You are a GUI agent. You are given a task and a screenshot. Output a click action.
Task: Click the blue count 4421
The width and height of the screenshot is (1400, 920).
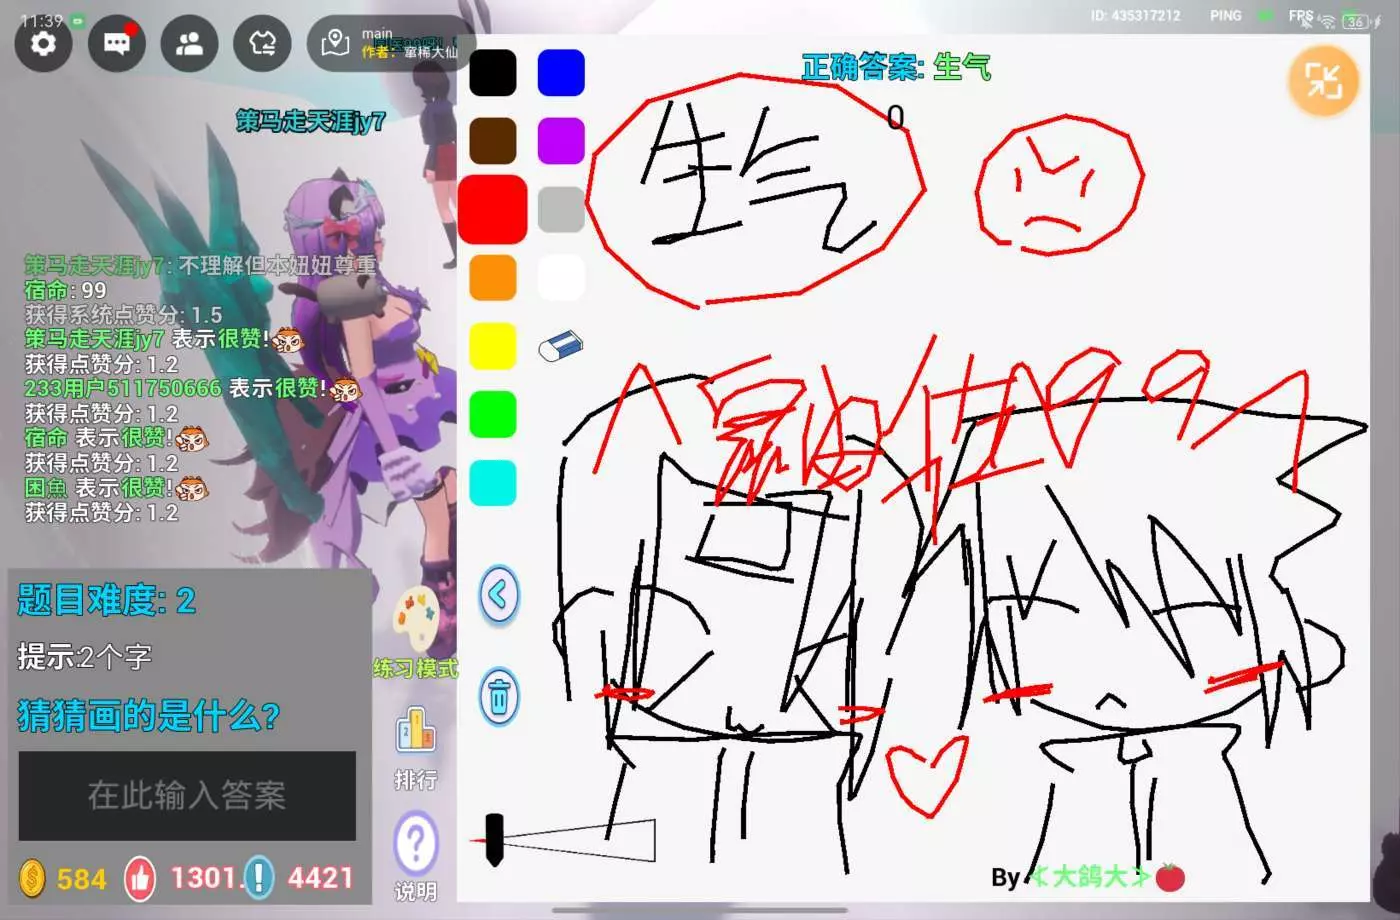320,878
